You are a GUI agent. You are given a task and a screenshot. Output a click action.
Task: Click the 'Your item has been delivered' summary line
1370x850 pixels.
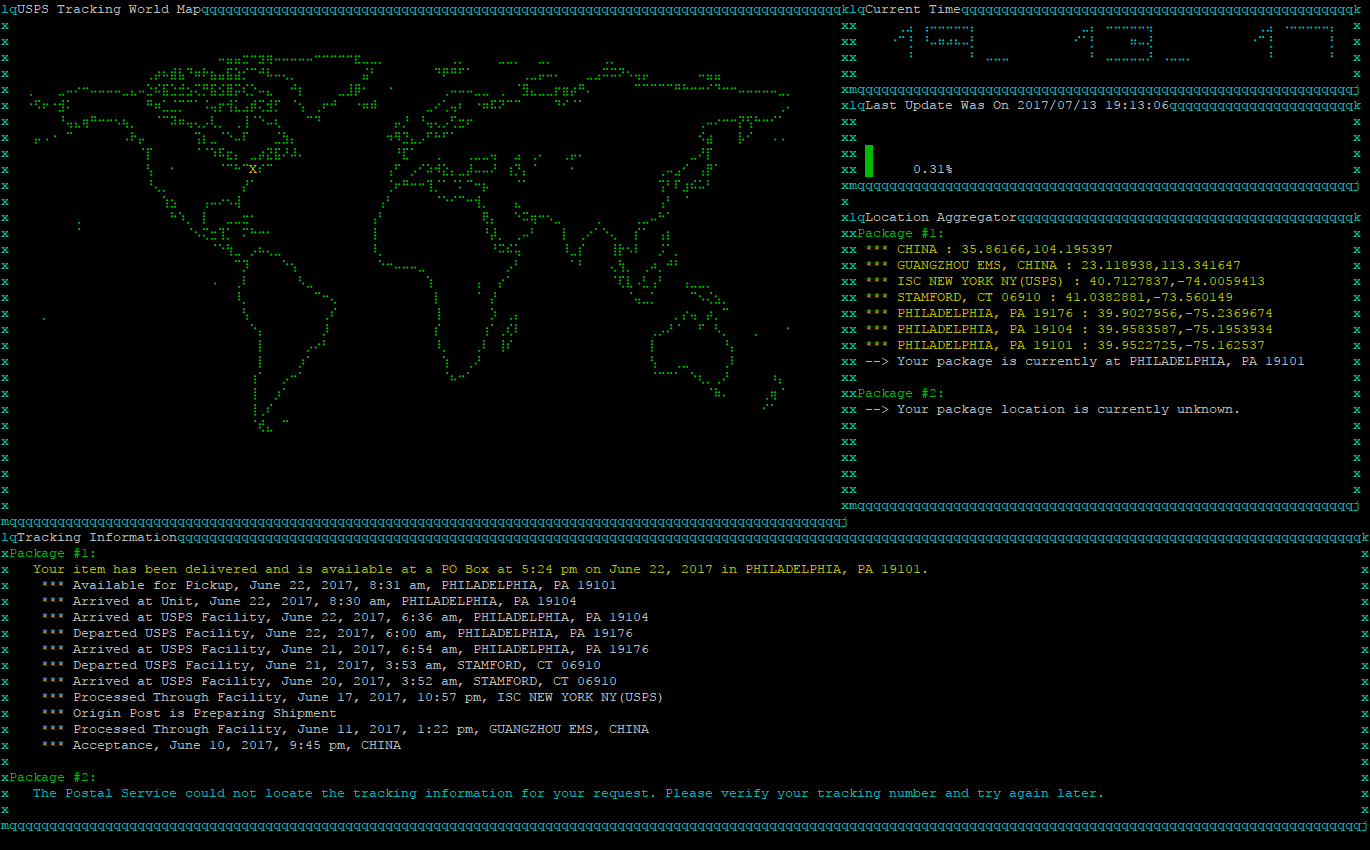pyautogui.click(x=481, y=569)
